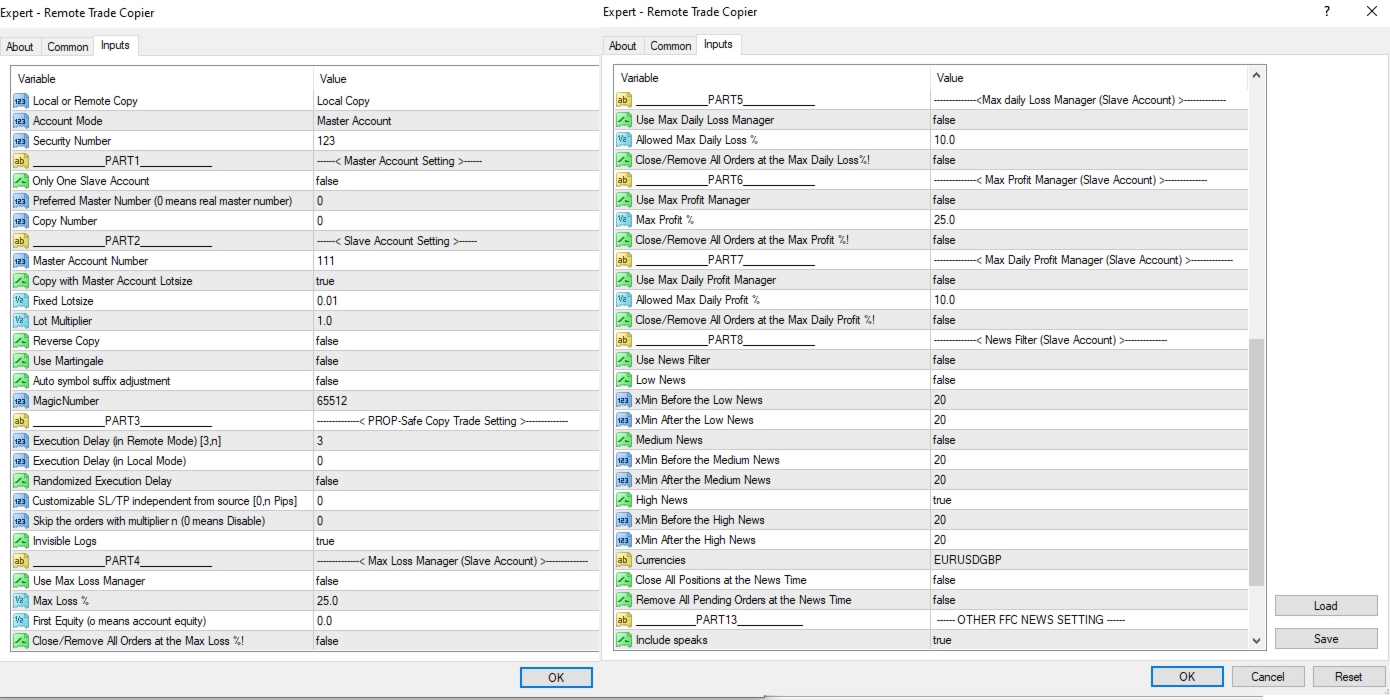Click the Use Martingale row icon
This screenshot has width=1390, height=700.
coord(21,361)
